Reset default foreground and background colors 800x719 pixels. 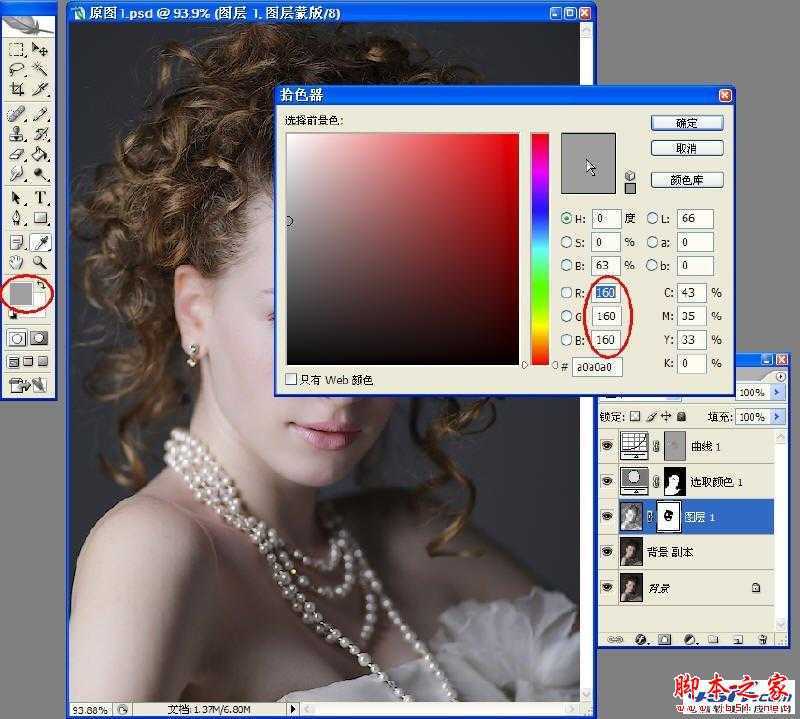(x=13, y=314)
